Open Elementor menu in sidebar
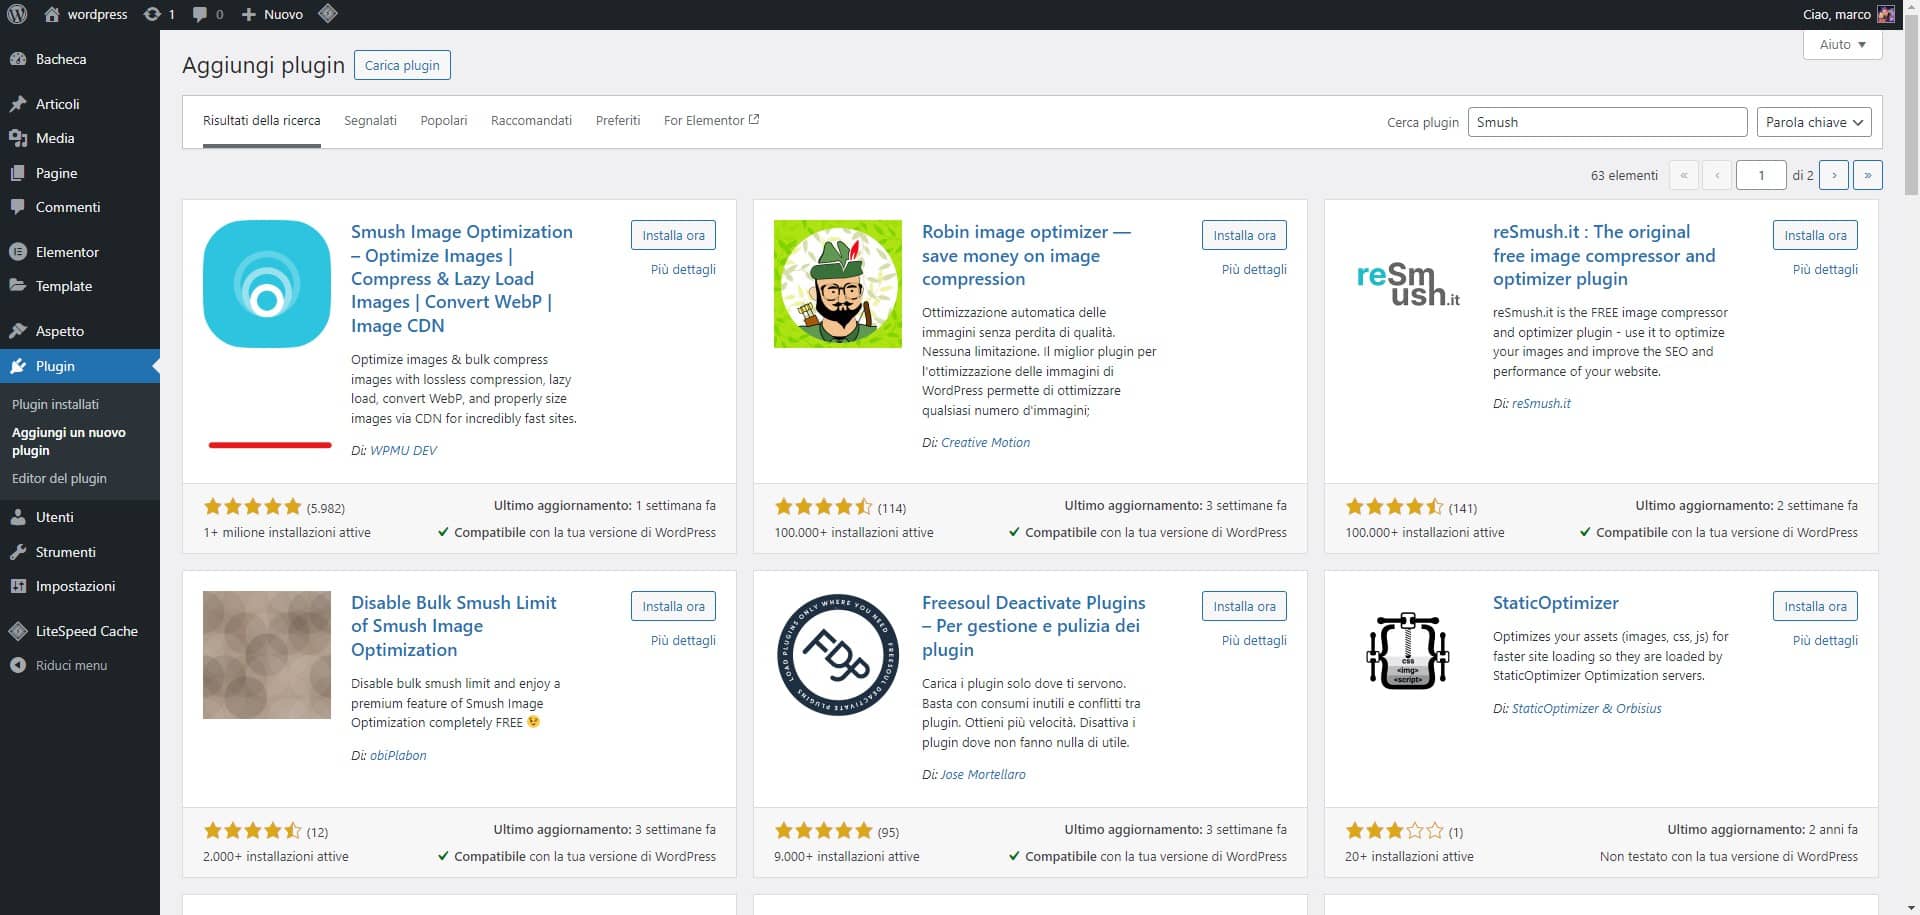Viewport: 1920px width, 915px height. point(80,252)
